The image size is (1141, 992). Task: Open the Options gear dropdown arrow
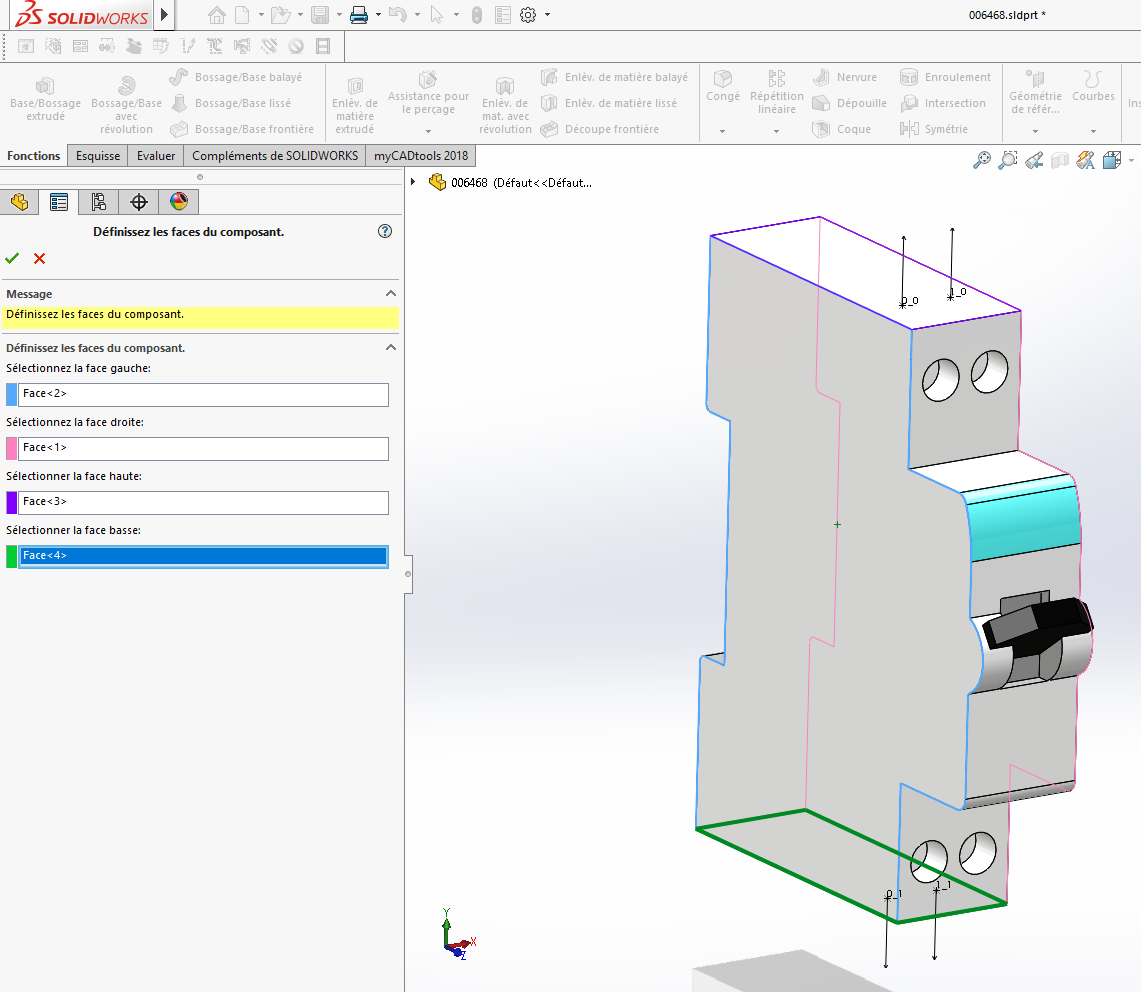547,15
